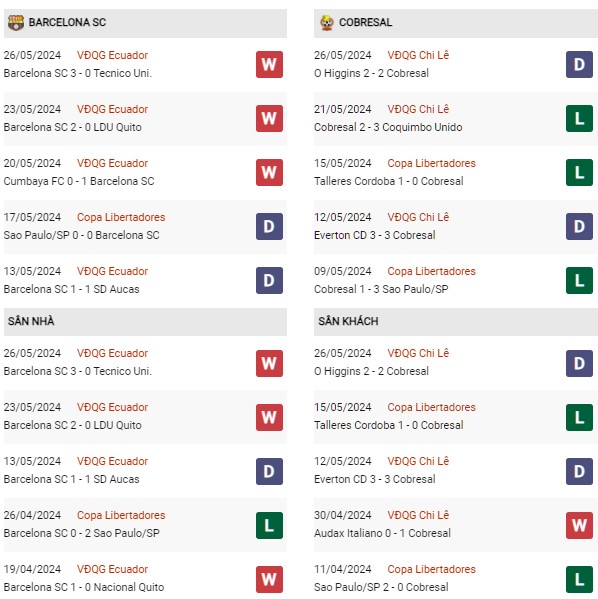Viewport: 598px width, 599px height.
Task: Open the Copa Libertadores link dated 17/05/2024
Action: click(x=121, y=217)
